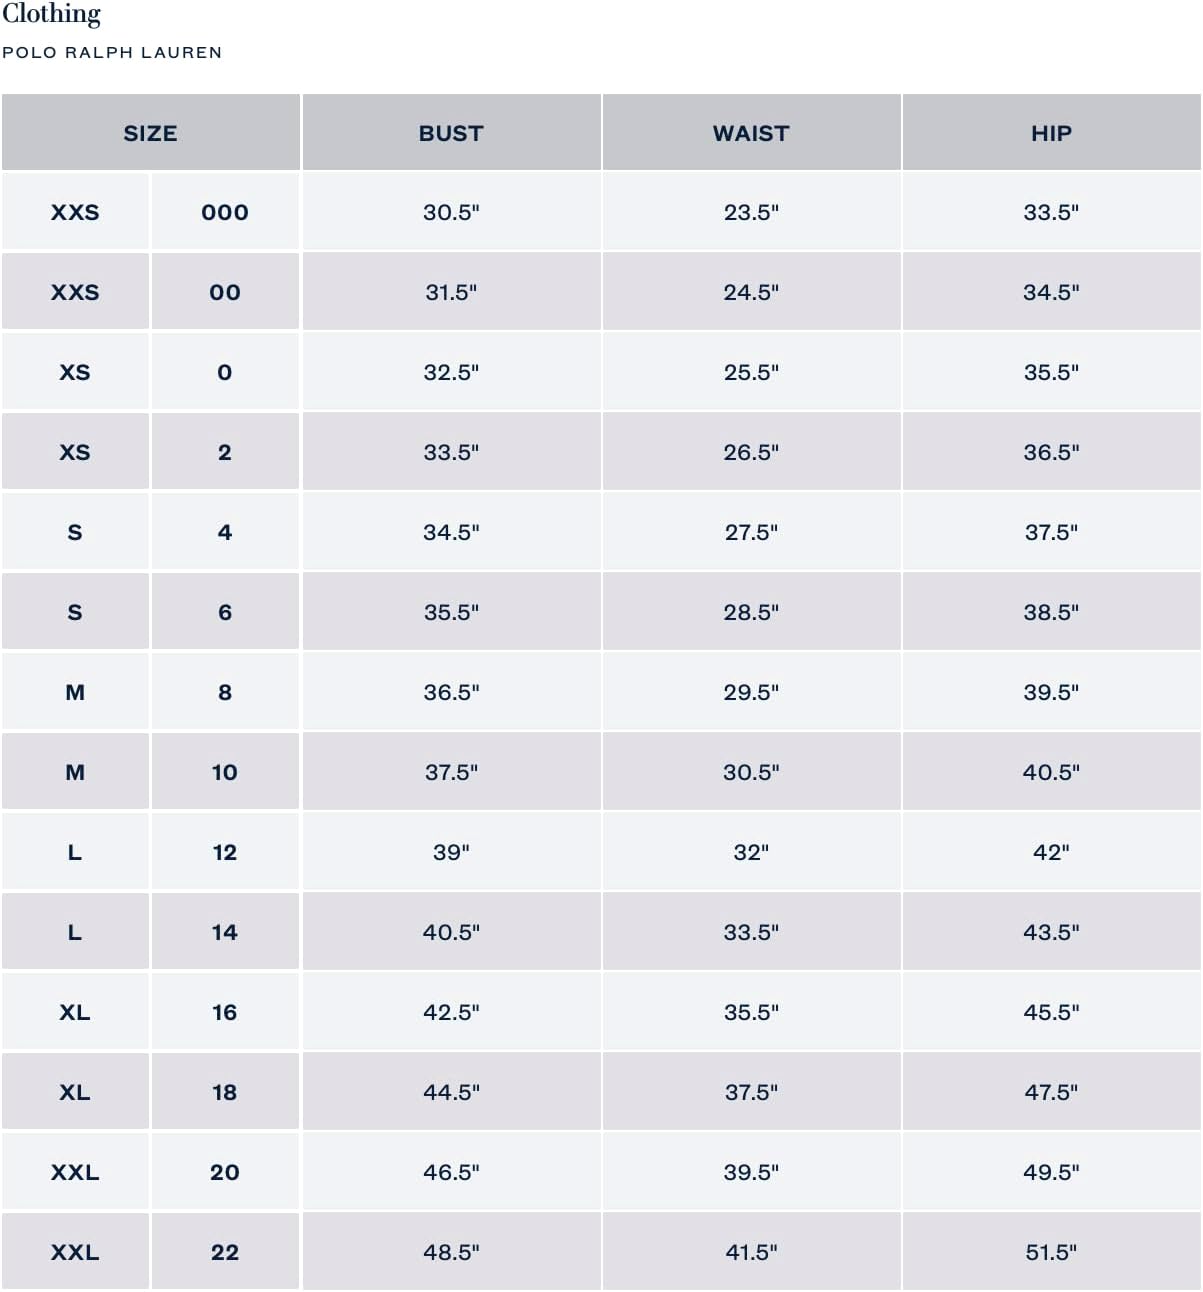The height and width of the screenshot is (1292, 1203).
Task: Select numeric size 16 cell
Action: [x=225, y=1012]
